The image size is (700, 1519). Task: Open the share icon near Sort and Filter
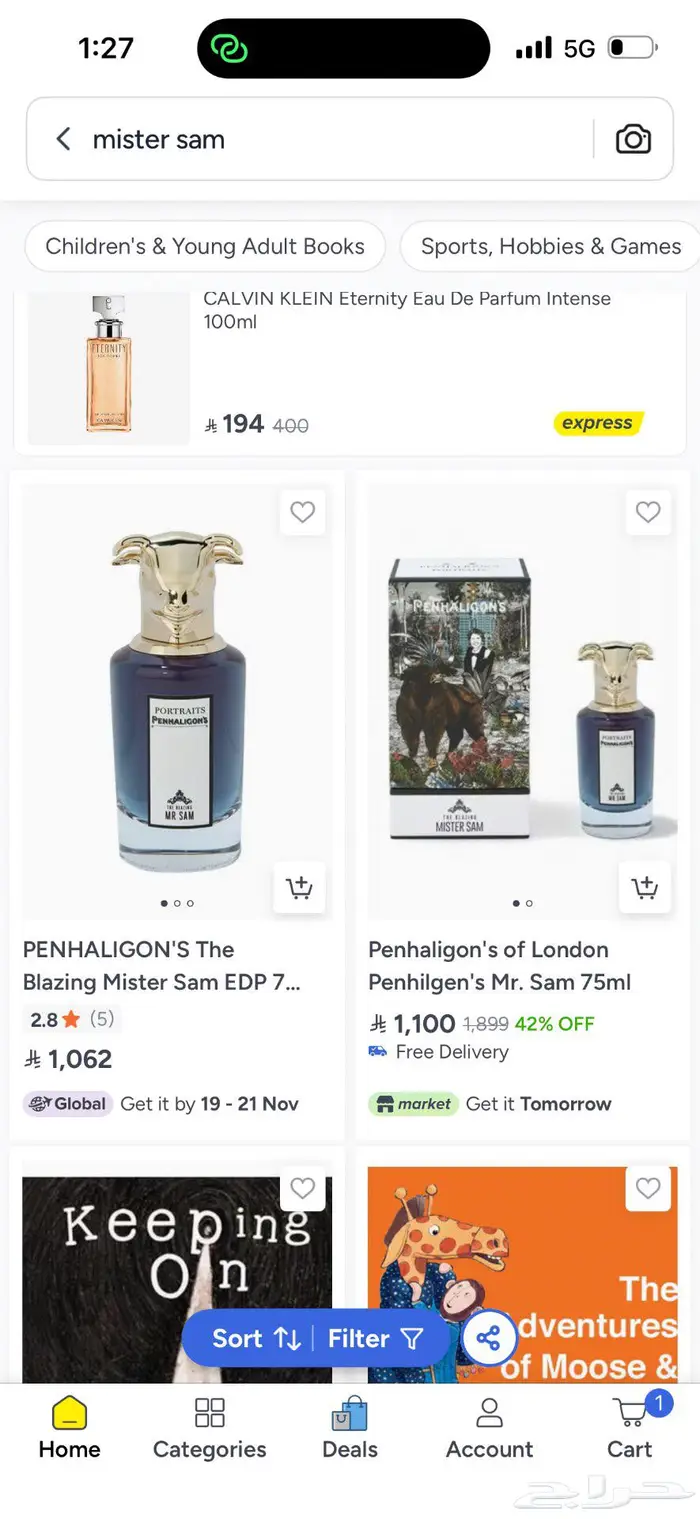[x=489, y=1337]
